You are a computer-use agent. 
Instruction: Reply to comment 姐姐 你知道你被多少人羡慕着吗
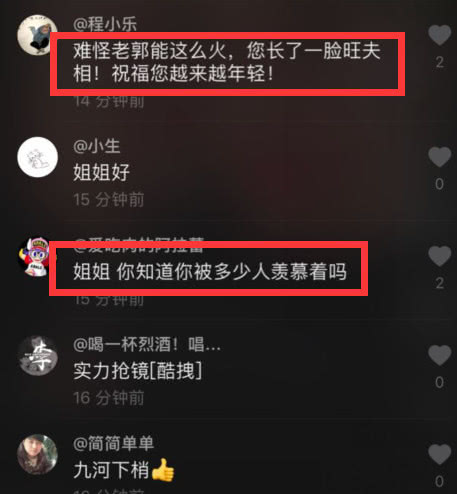tap(210, 271)
